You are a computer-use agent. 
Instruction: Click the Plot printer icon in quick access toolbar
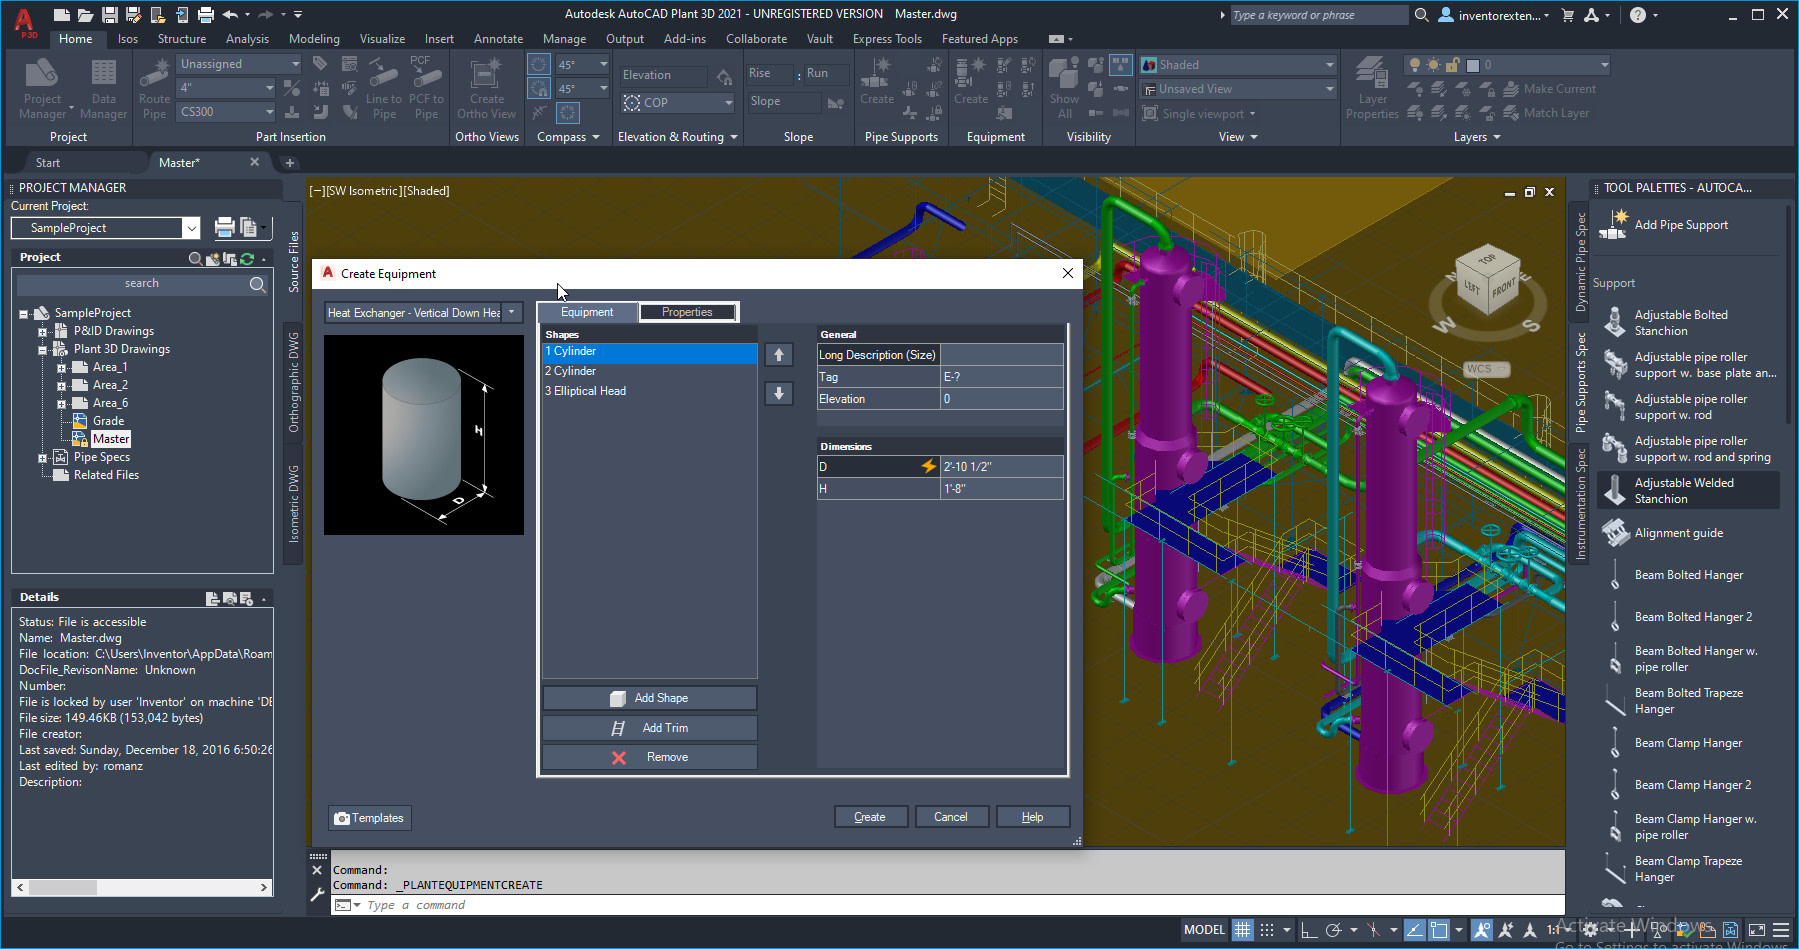click(206, 14)
